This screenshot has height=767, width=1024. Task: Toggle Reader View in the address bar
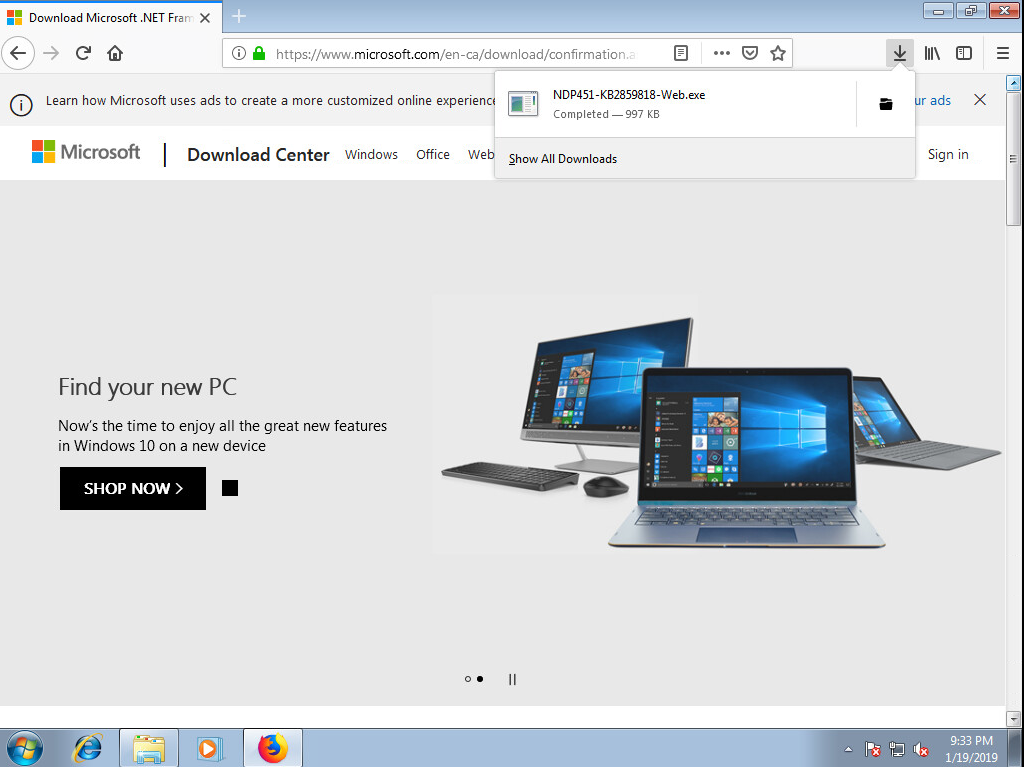pyautogui.click(x=680, y=54)
